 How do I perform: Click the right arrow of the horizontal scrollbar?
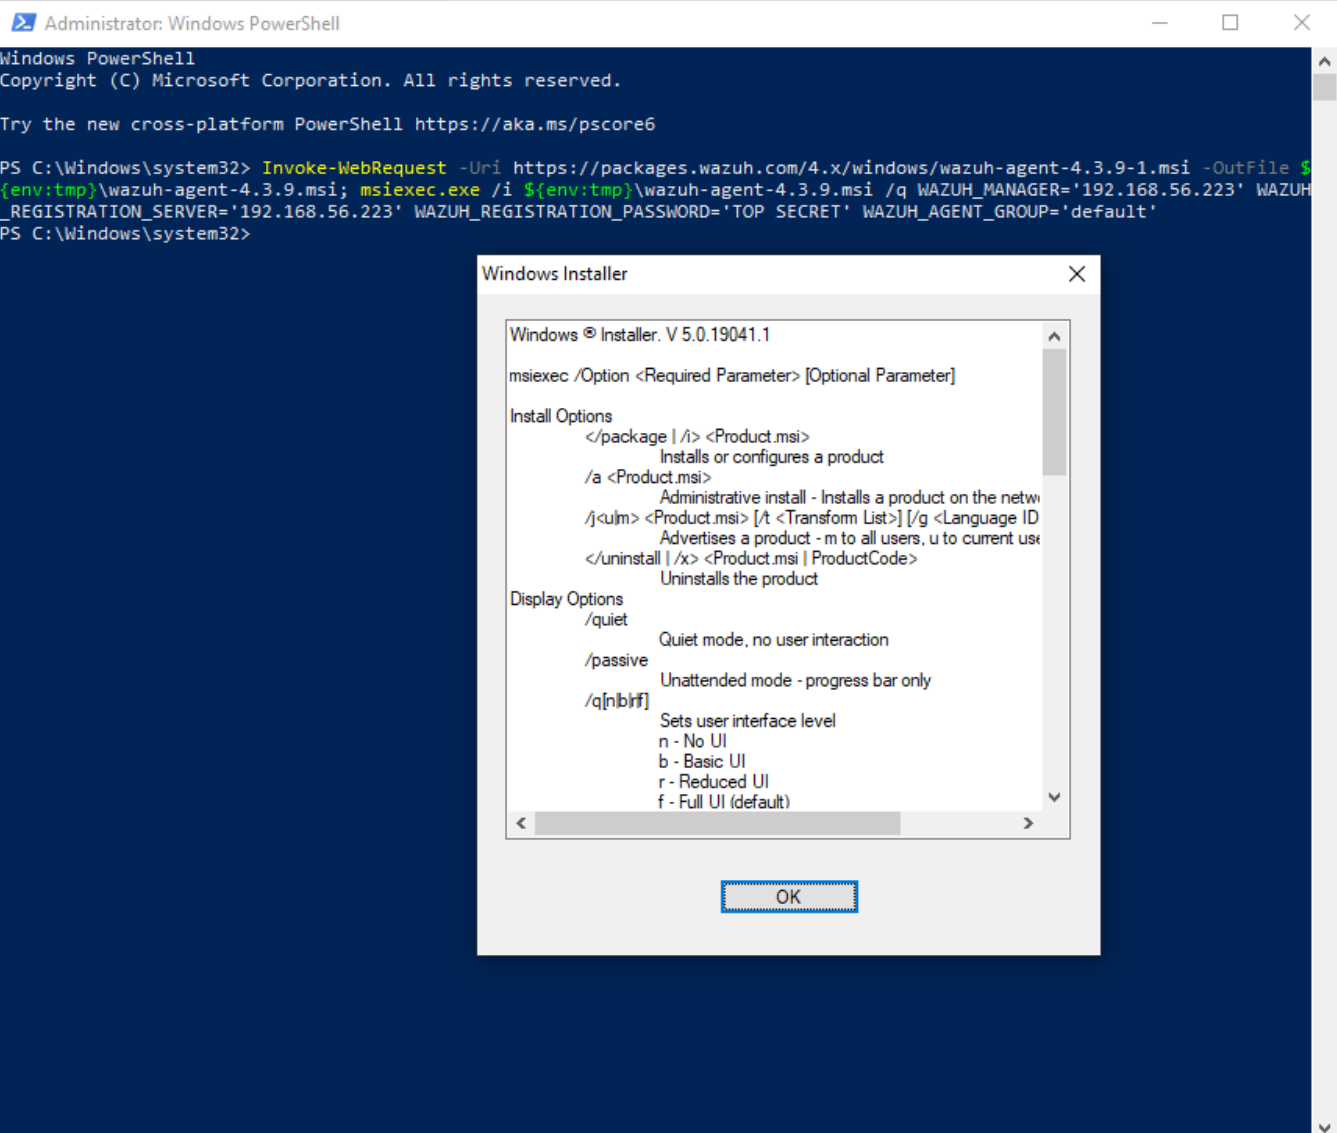pos(1028,823)
